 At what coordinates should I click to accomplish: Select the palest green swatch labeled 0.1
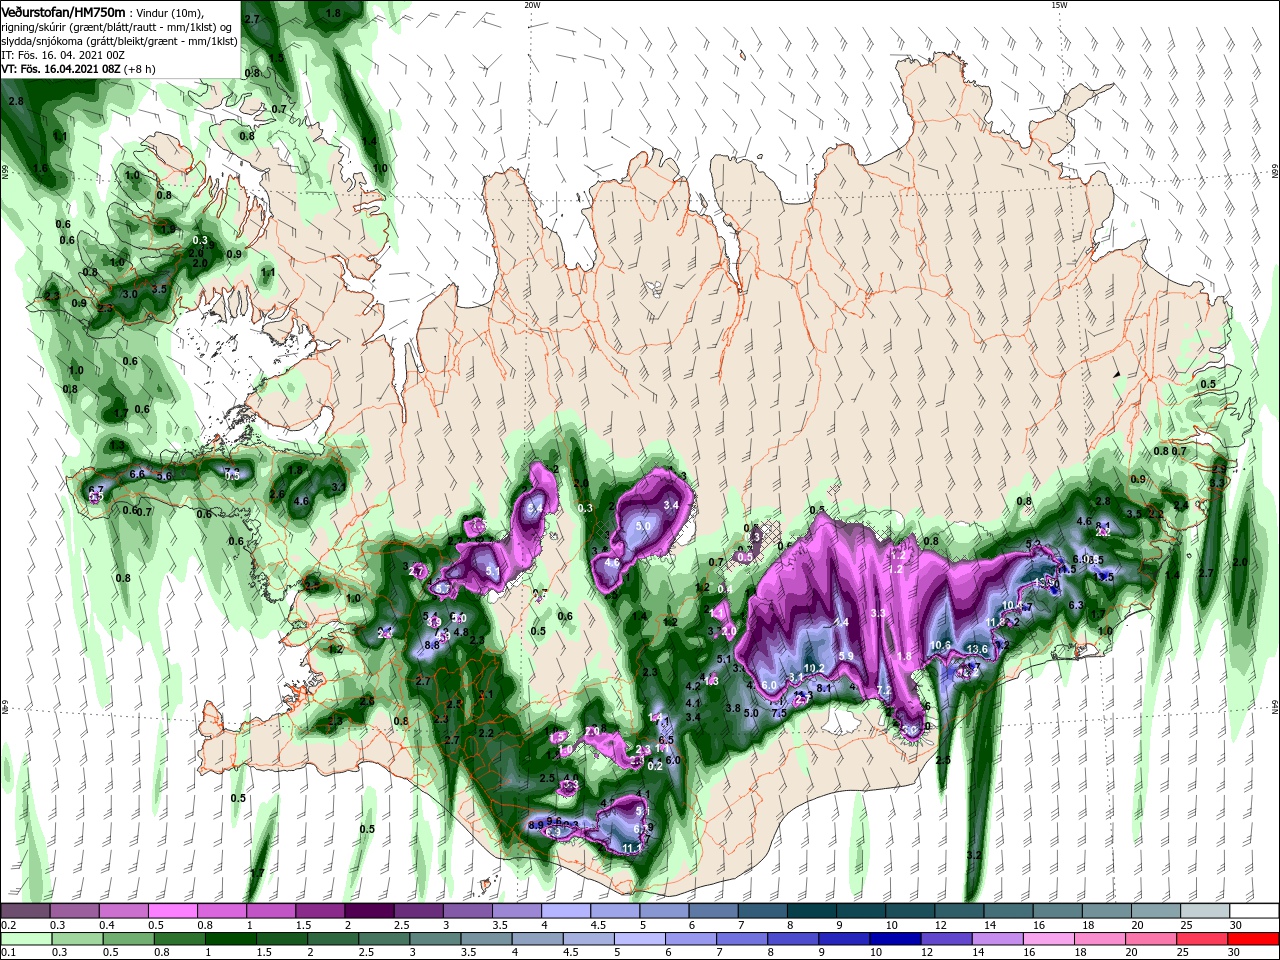25,939
